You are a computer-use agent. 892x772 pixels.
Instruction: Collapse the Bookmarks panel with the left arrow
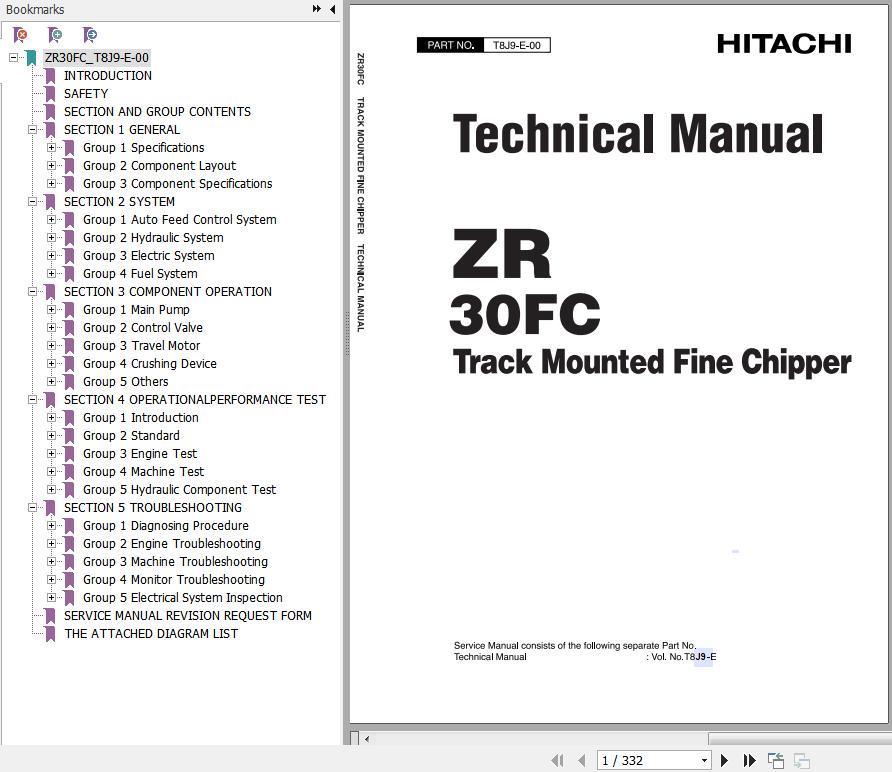tap(332, 9)
